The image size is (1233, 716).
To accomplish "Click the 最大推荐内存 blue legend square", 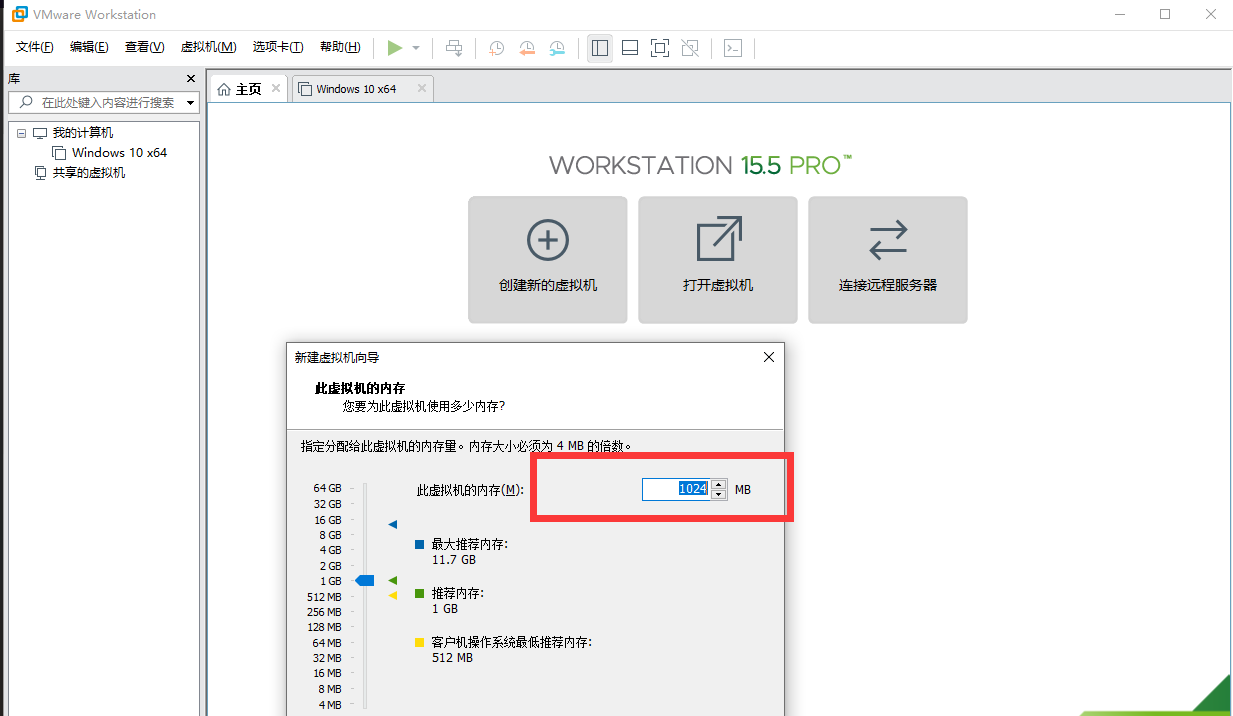I will pyautogui.click(x=420, y=545).
